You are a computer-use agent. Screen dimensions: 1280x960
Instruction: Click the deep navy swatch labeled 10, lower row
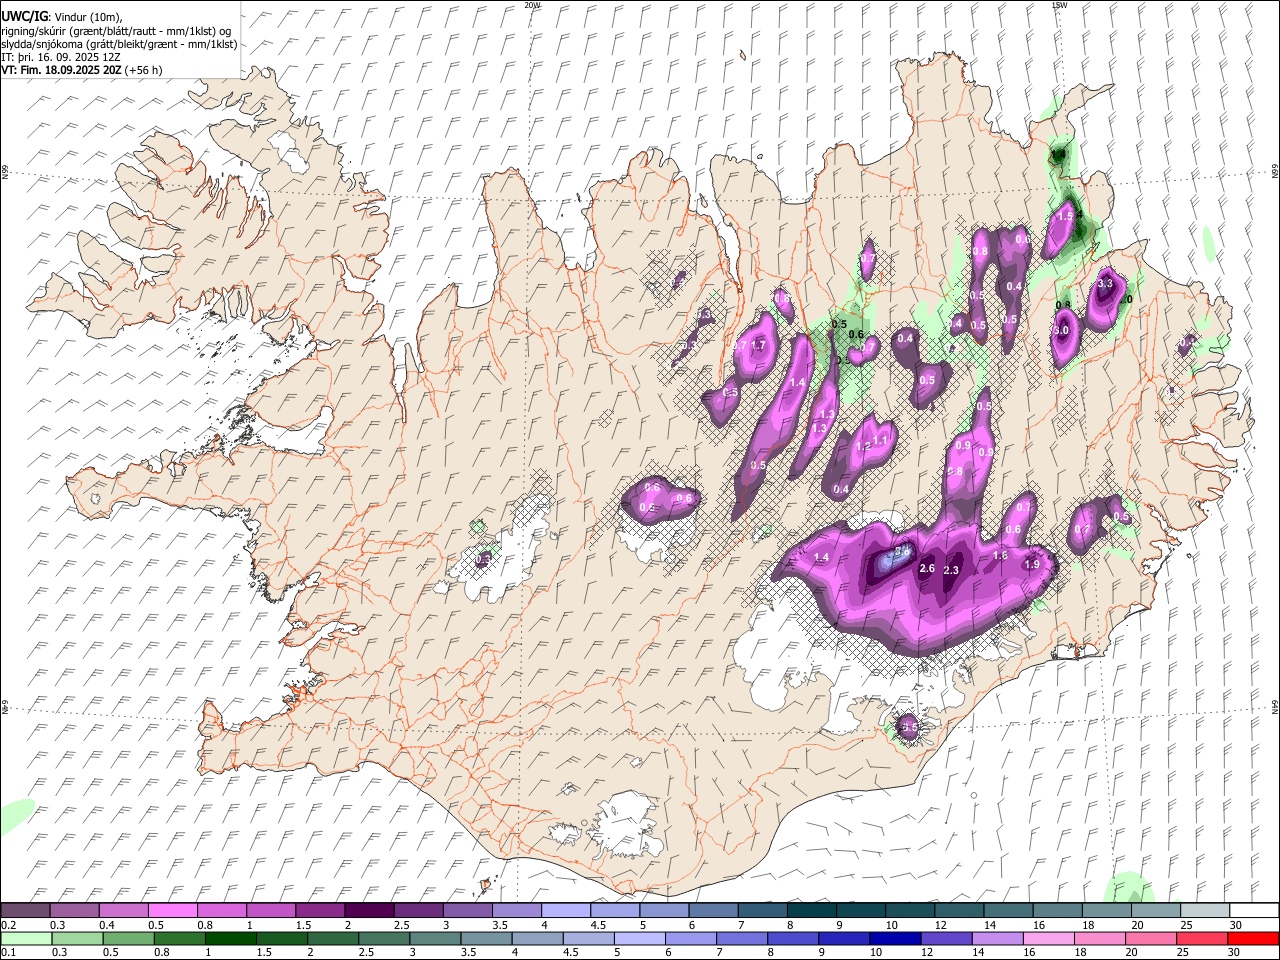[895, 938]
